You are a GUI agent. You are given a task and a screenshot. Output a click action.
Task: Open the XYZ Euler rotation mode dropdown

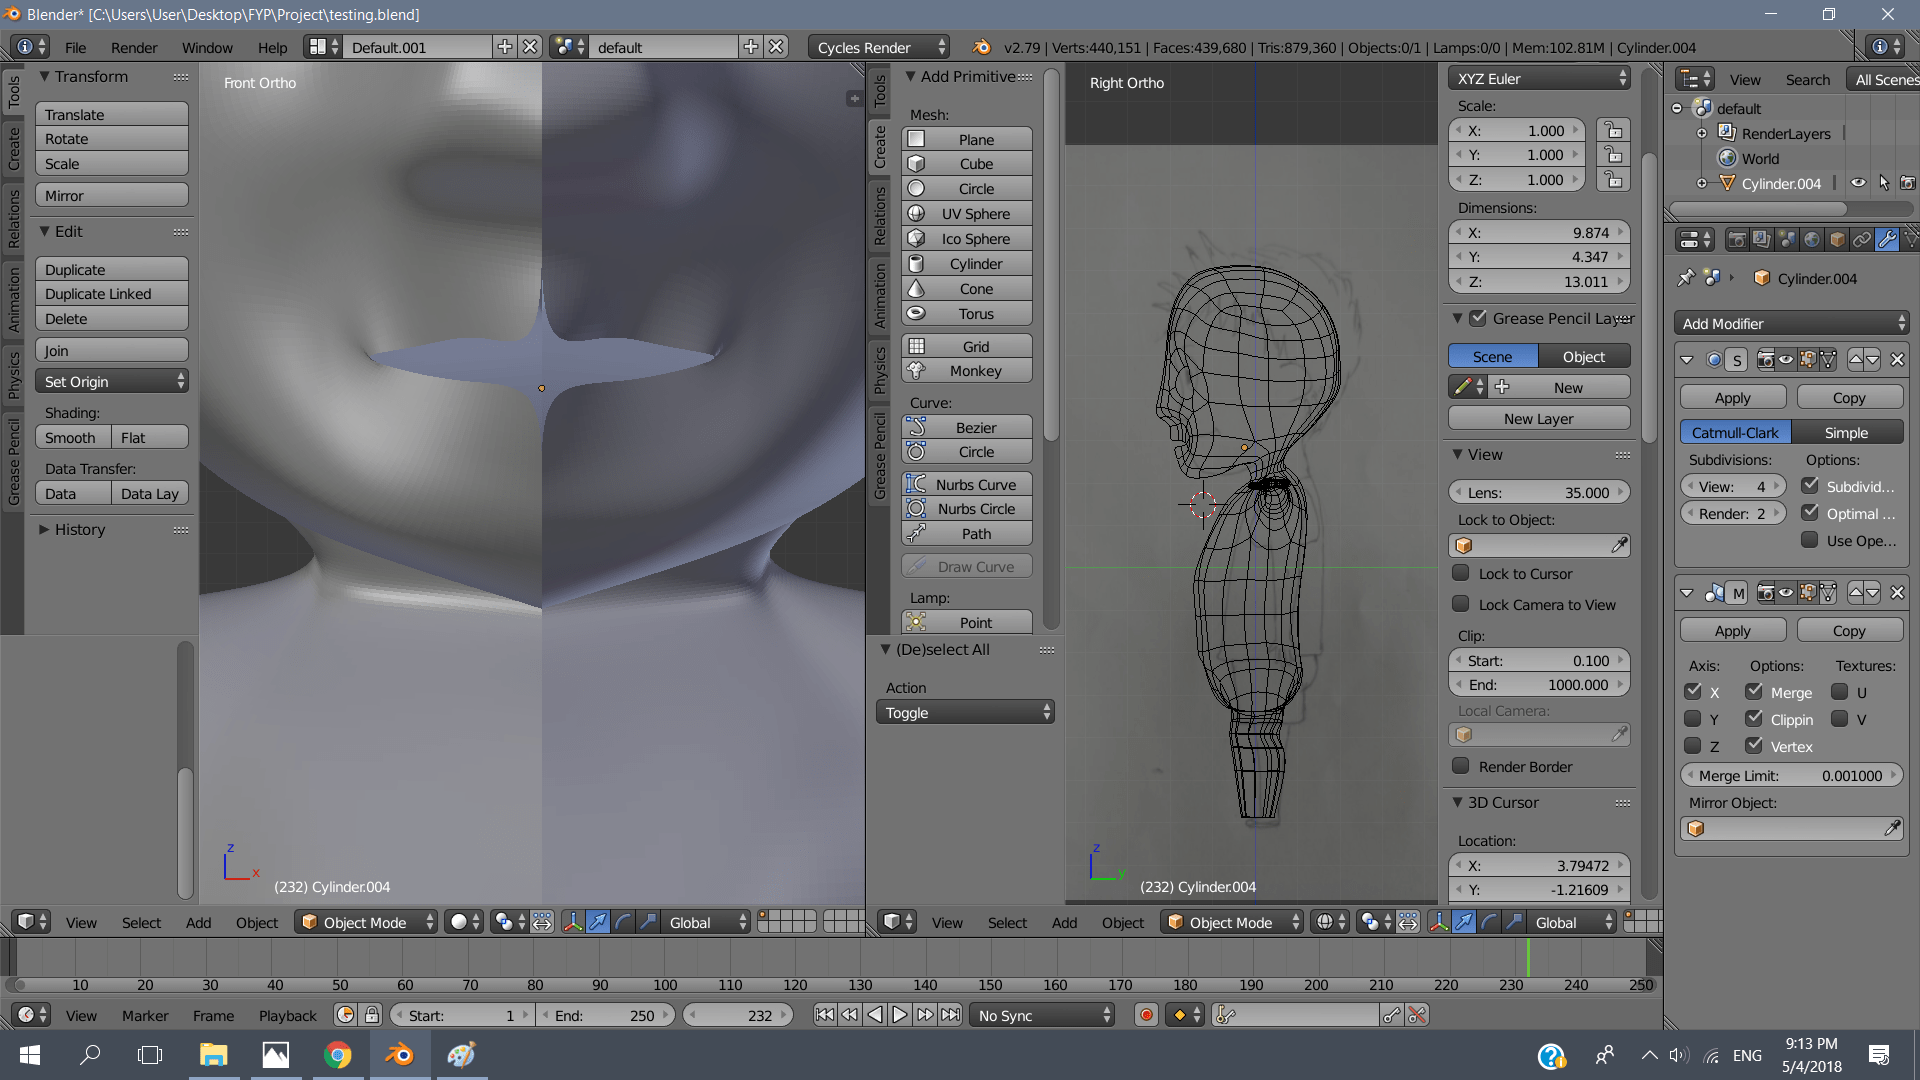(x=1538, y=78)
